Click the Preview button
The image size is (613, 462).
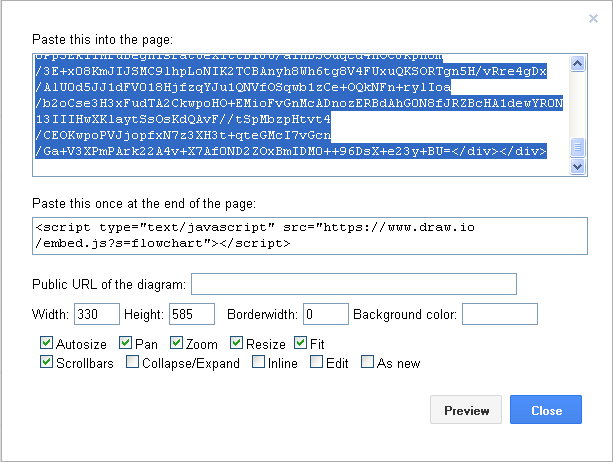pos(466,410)
